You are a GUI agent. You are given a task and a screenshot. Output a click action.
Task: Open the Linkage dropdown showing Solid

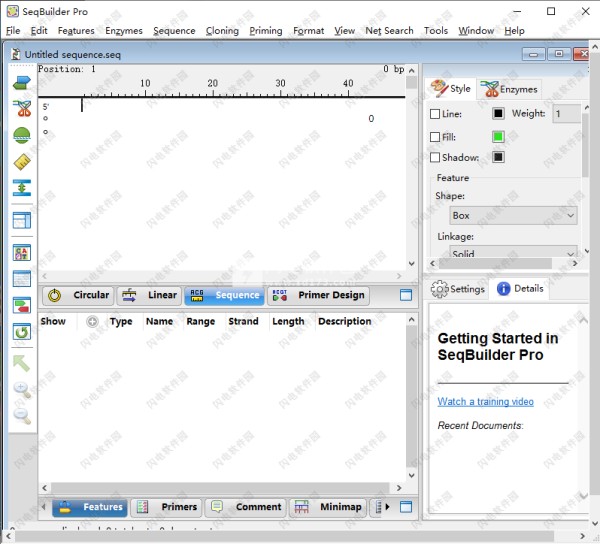point(513,252)
